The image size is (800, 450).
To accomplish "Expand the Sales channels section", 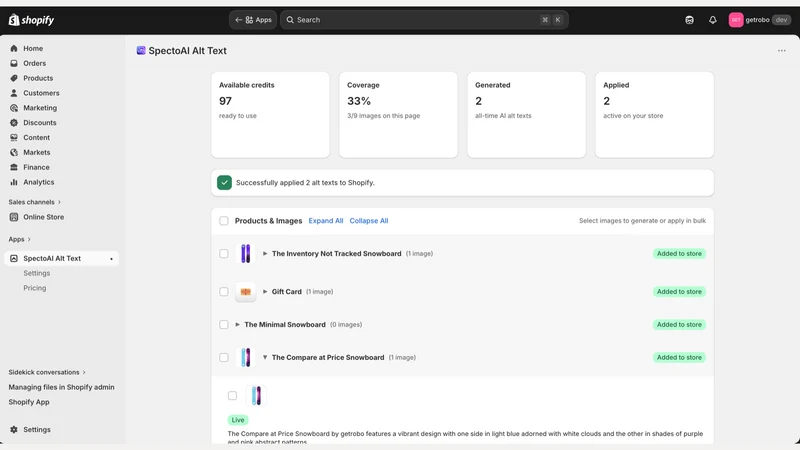I will click(x=35, y=202).
